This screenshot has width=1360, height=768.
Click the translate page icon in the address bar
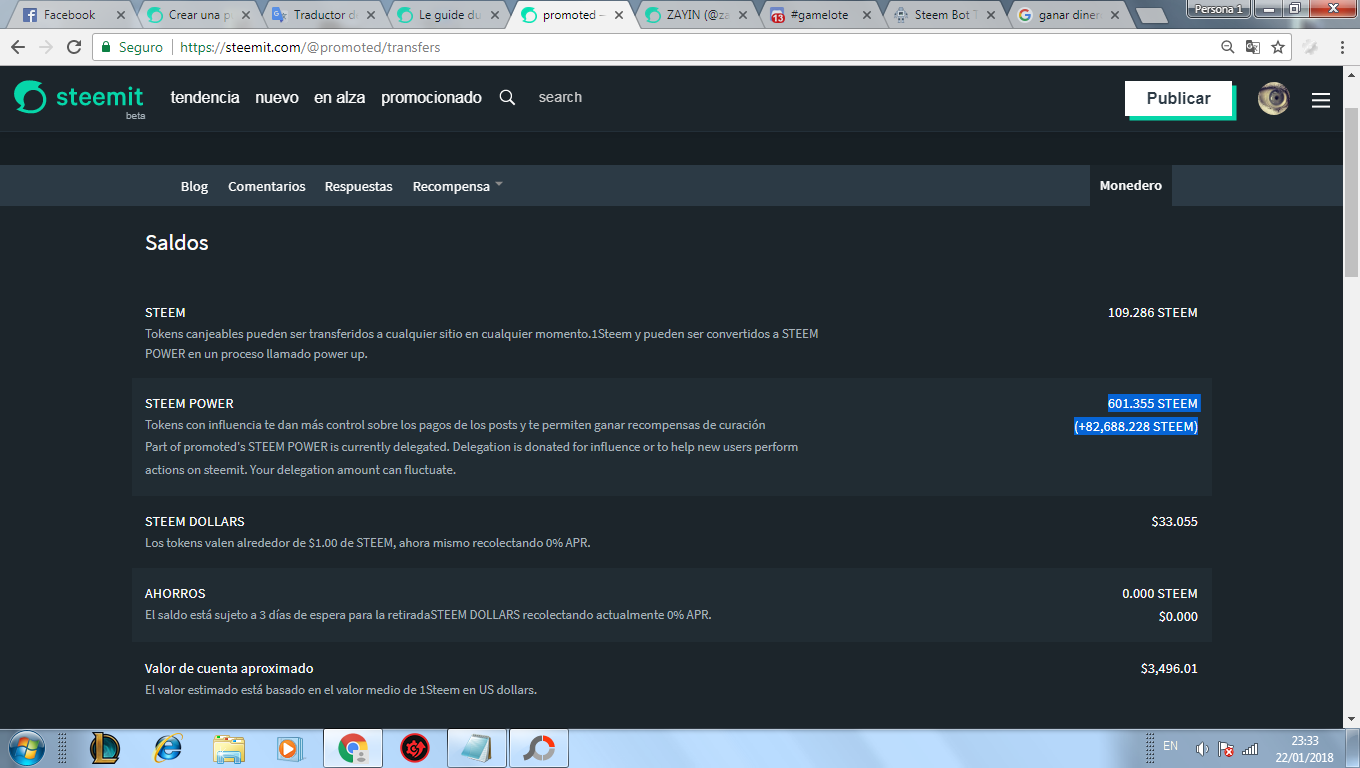tap(1253, 47)
